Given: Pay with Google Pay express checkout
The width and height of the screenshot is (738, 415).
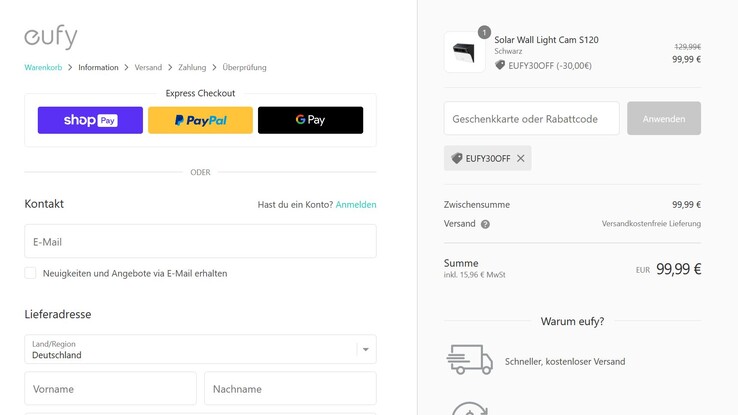Looking at the screenshot, I should tap(310, 120).
